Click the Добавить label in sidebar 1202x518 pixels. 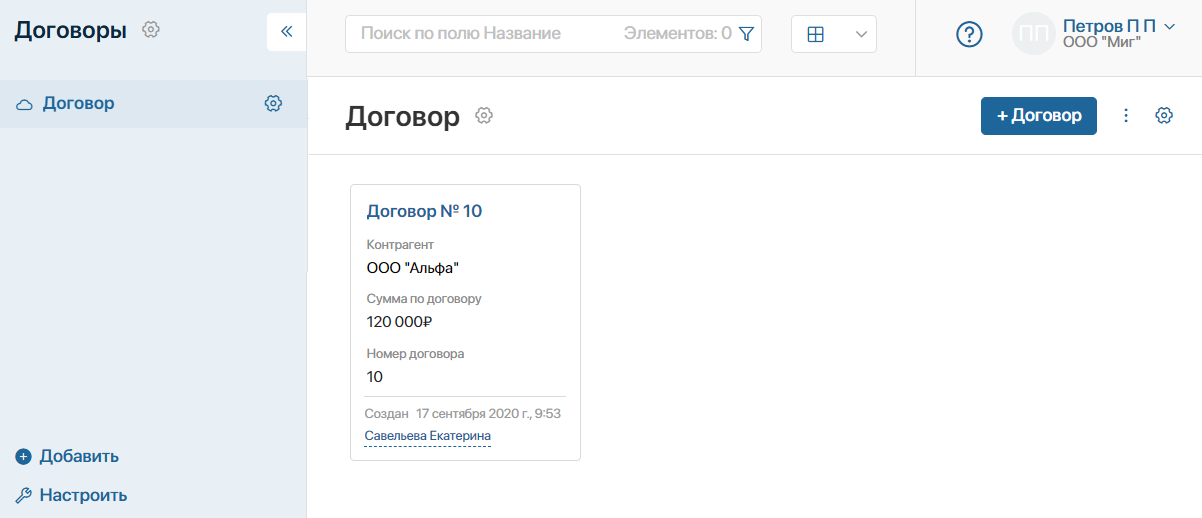tap(79, 457)
